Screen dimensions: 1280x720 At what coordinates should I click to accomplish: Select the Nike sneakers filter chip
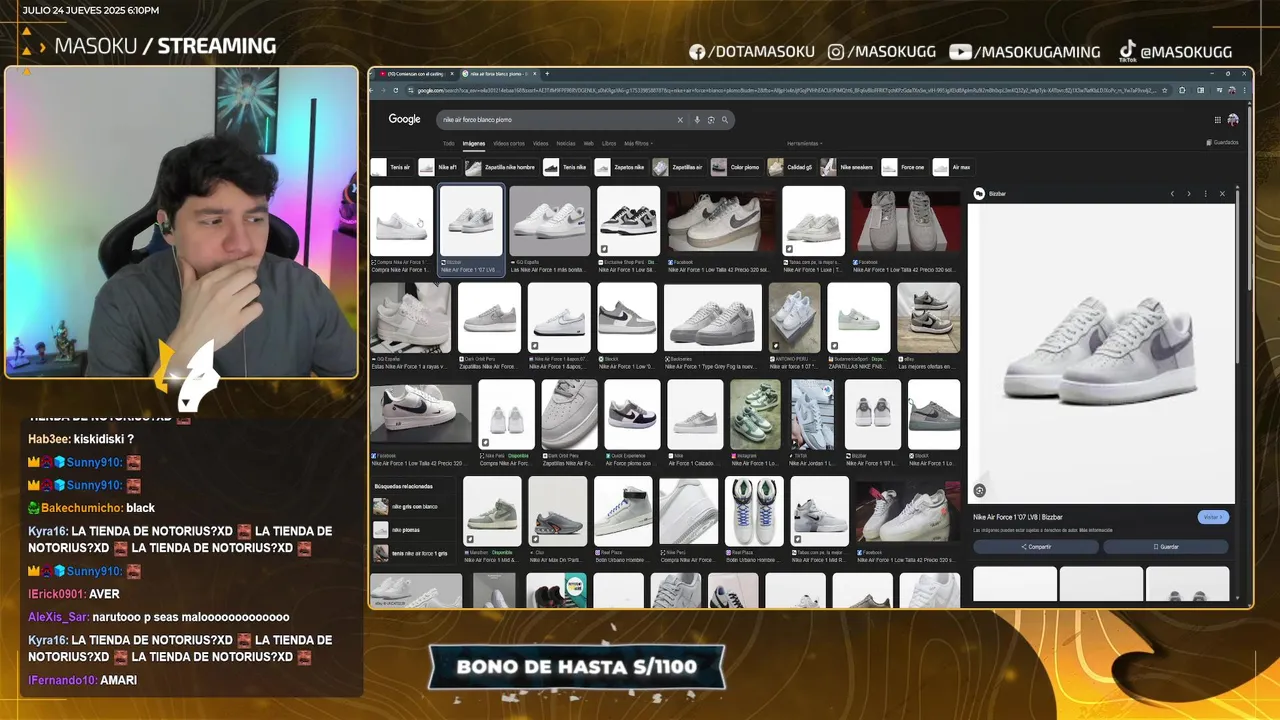tap(848, 167)
